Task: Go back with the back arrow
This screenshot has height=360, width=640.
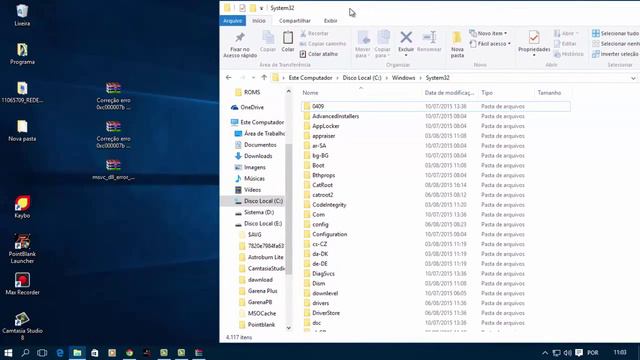Action: [x=229, y=78]
